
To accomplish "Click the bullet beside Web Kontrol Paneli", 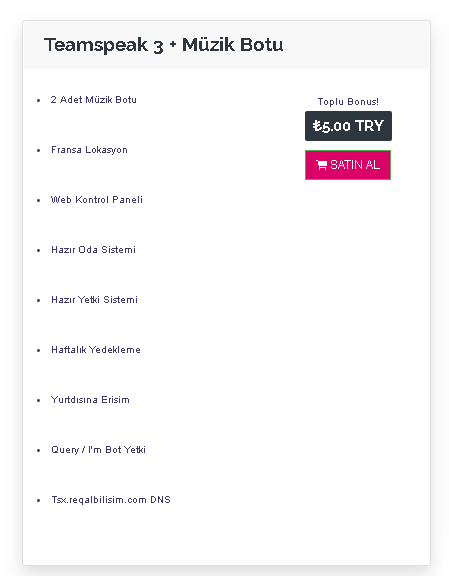I will point(39,200).
